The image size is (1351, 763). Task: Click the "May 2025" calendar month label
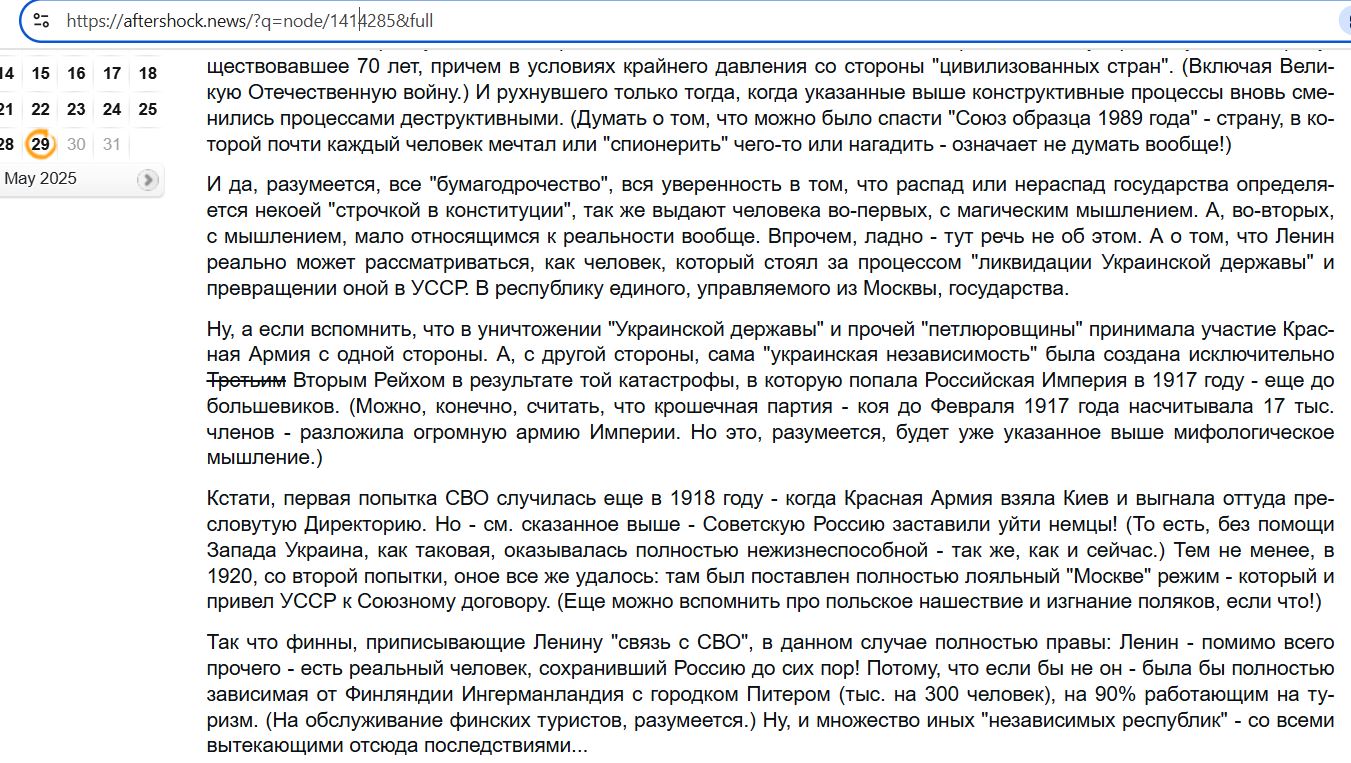(x=40, y=179)
